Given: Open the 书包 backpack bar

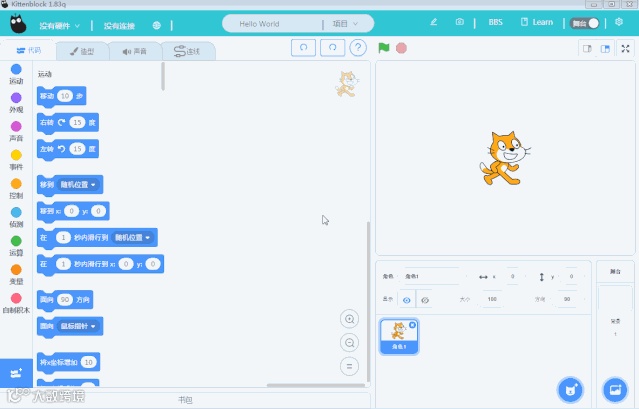Looking at the screenshot, I should [185, 400].
